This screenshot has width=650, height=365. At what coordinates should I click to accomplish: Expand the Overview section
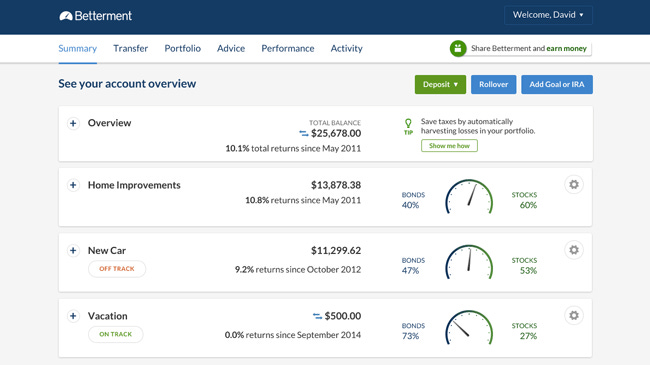pos(73,123)
